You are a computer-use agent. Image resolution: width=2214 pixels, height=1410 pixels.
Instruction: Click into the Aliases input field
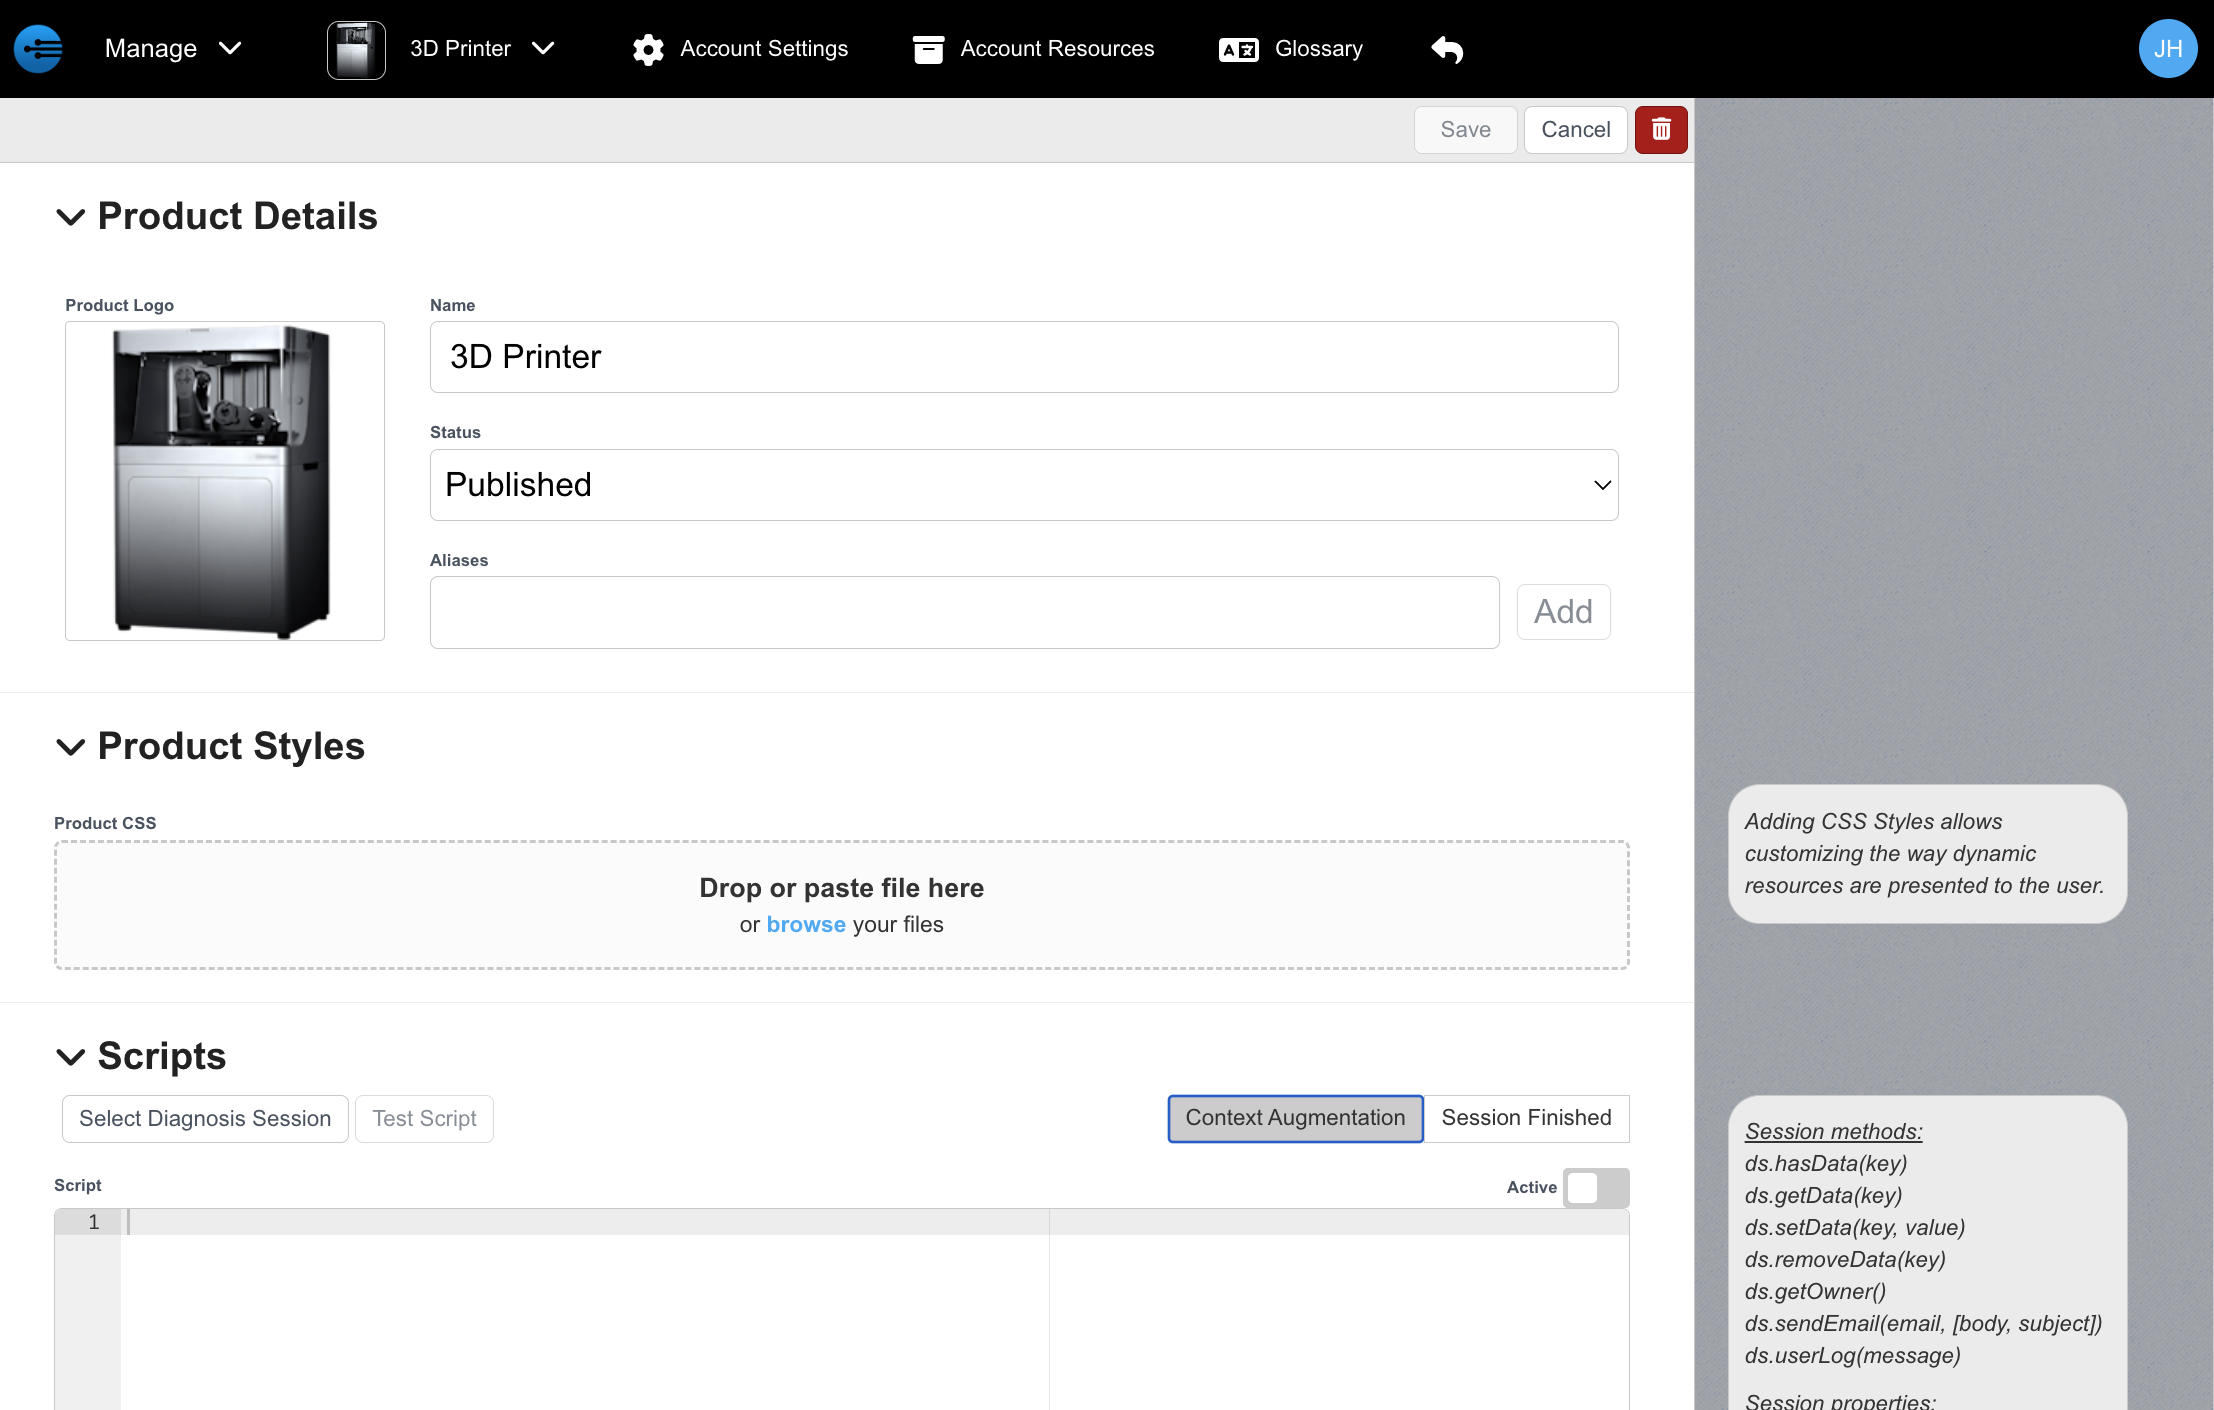click(x=964, y=612)
